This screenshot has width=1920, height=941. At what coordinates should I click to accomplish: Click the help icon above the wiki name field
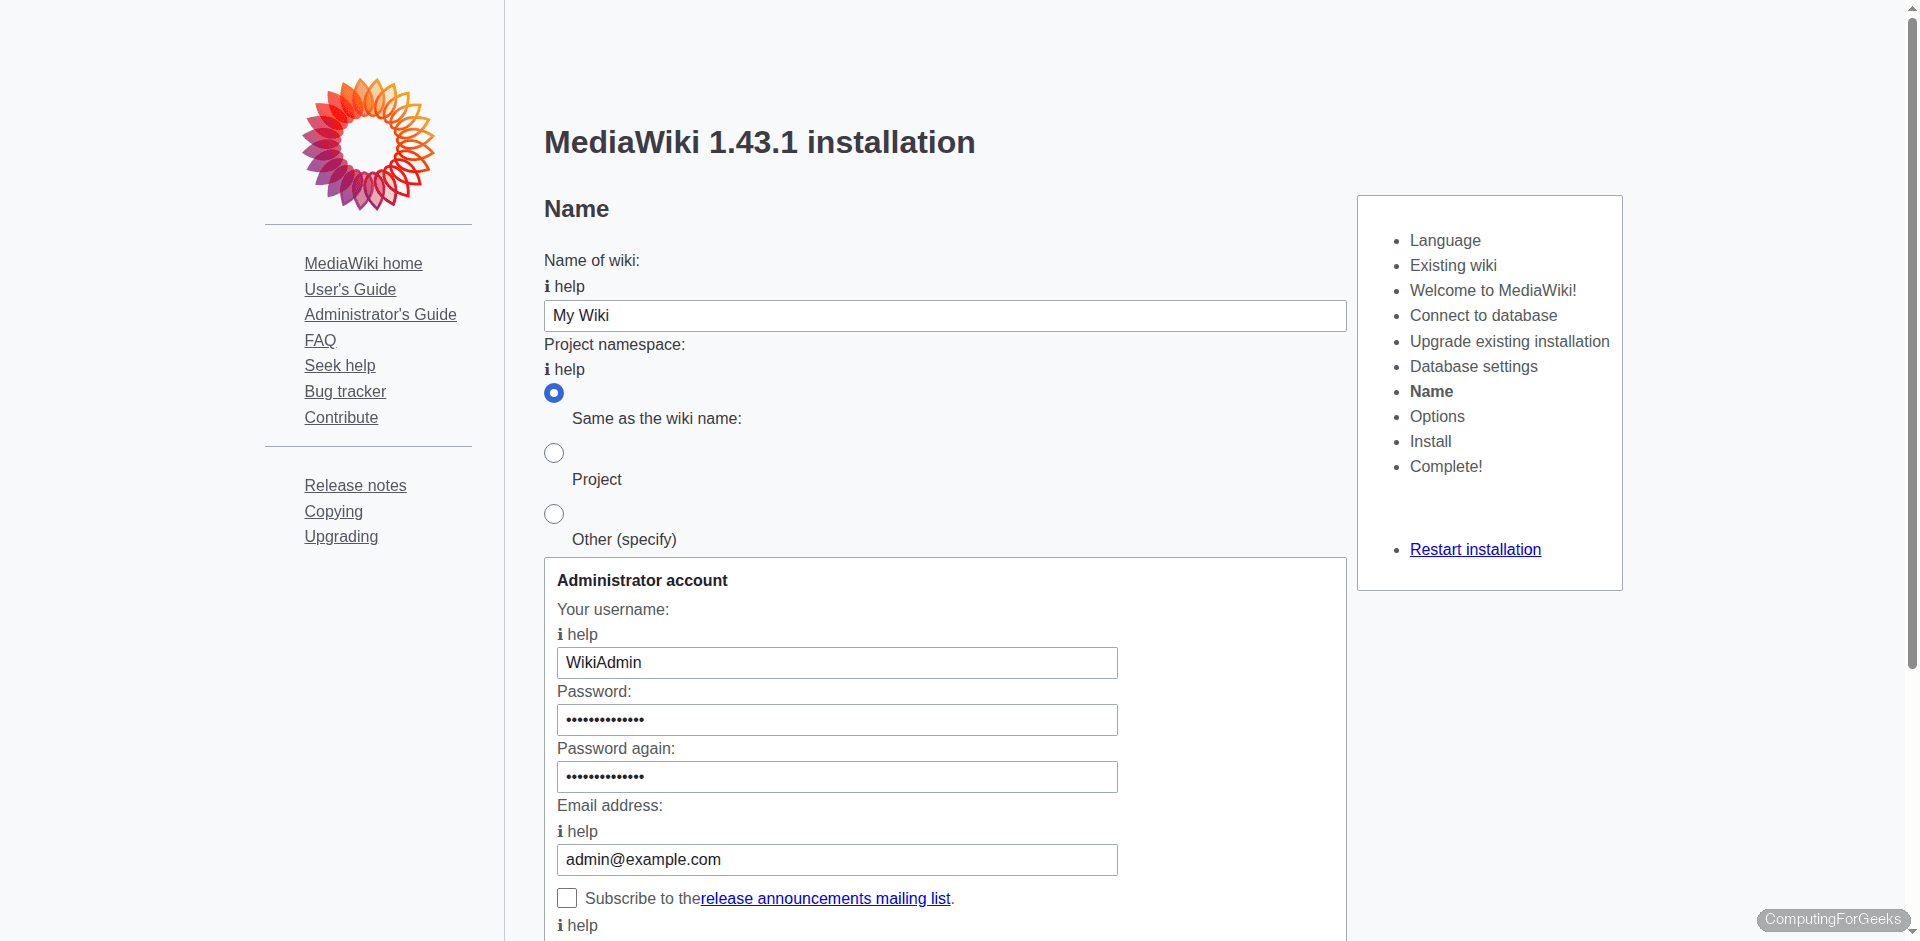click(564, 287)
